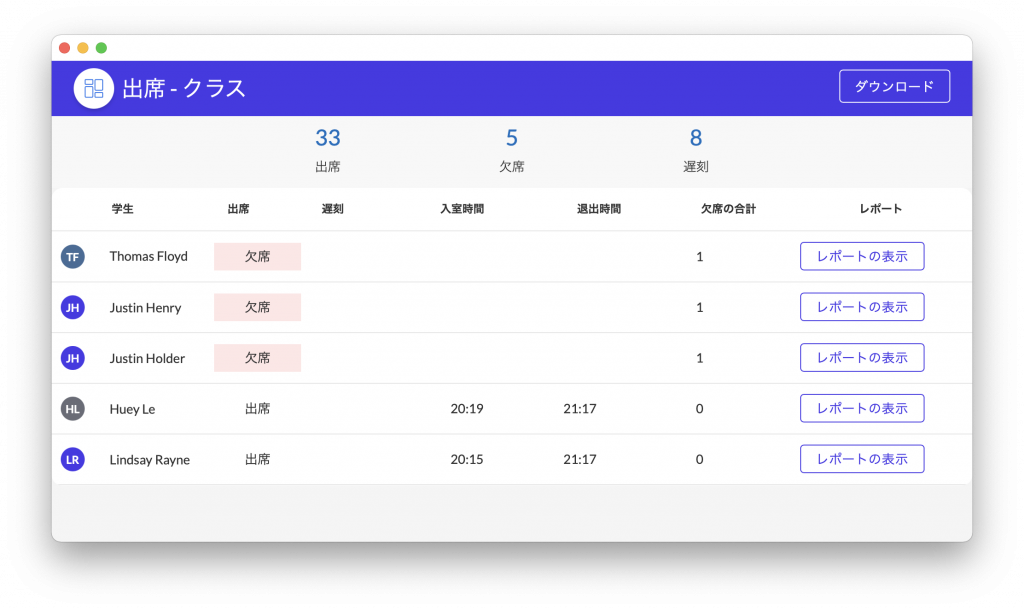Click the 8 遅刻 summary count

696,150
